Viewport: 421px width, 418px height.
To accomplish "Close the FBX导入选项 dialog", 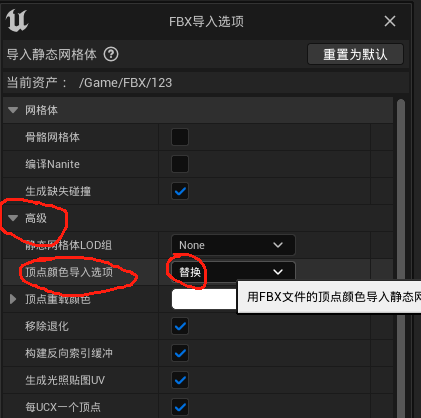I will tap(390, 21).
